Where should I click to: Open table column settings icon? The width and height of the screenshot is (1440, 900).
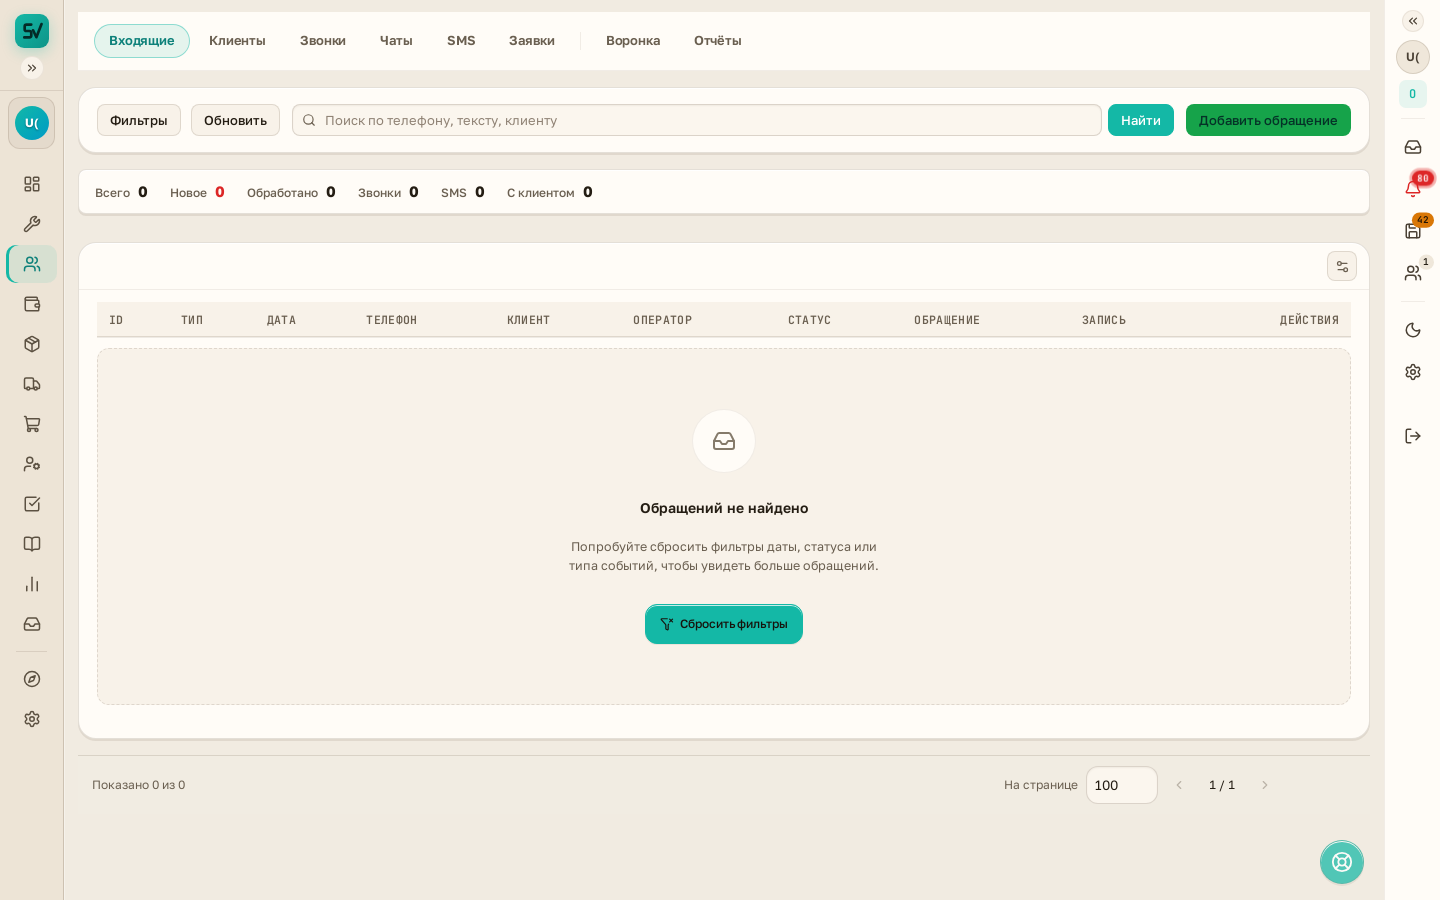[x=1342, y=266]
